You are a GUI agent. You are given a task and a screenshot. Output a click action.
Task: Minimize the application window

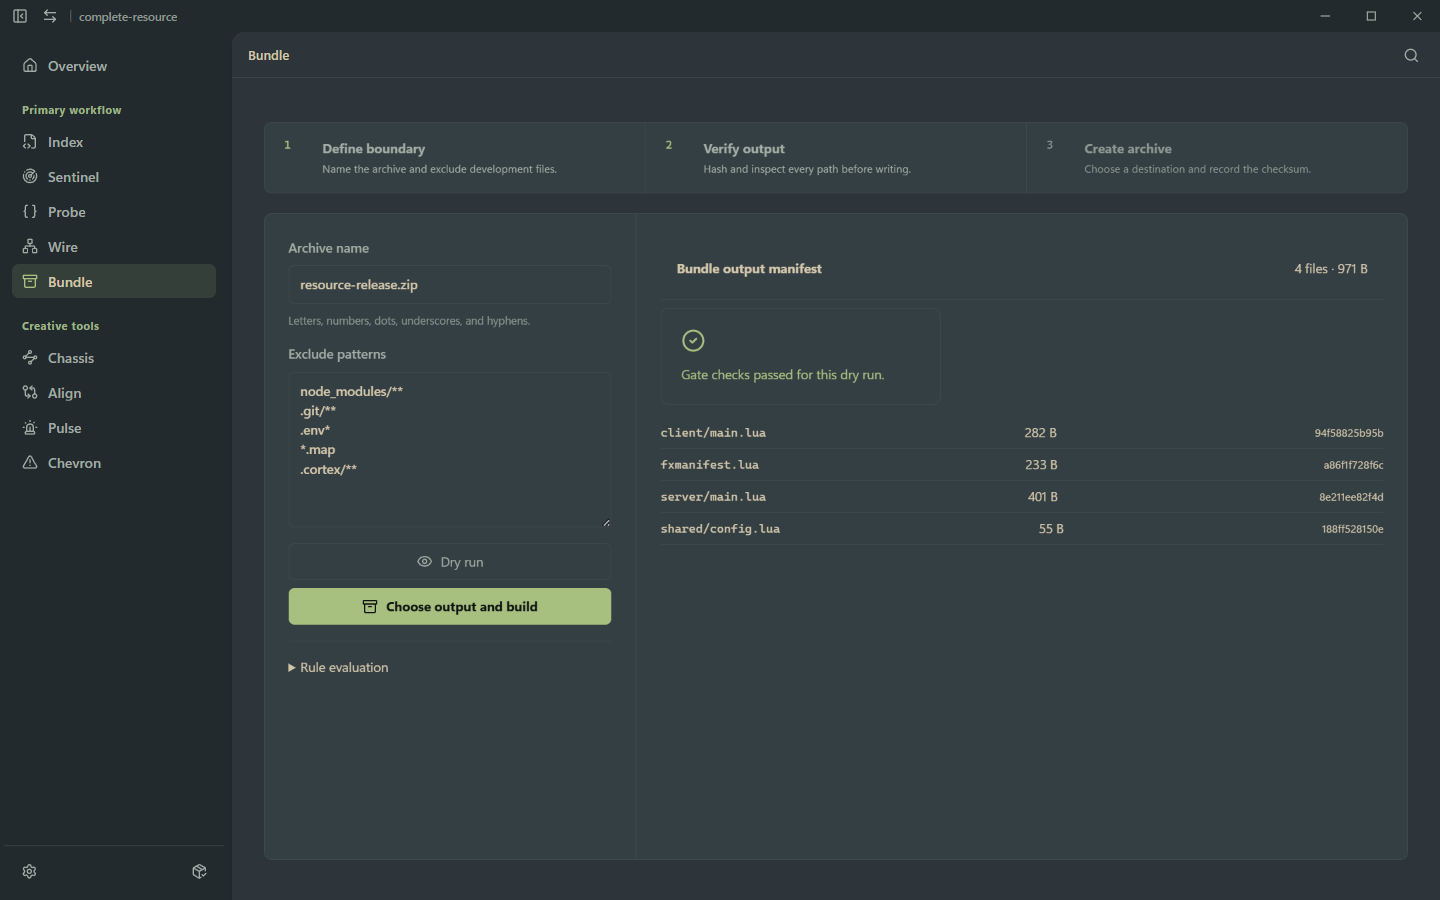(1325, 16)
